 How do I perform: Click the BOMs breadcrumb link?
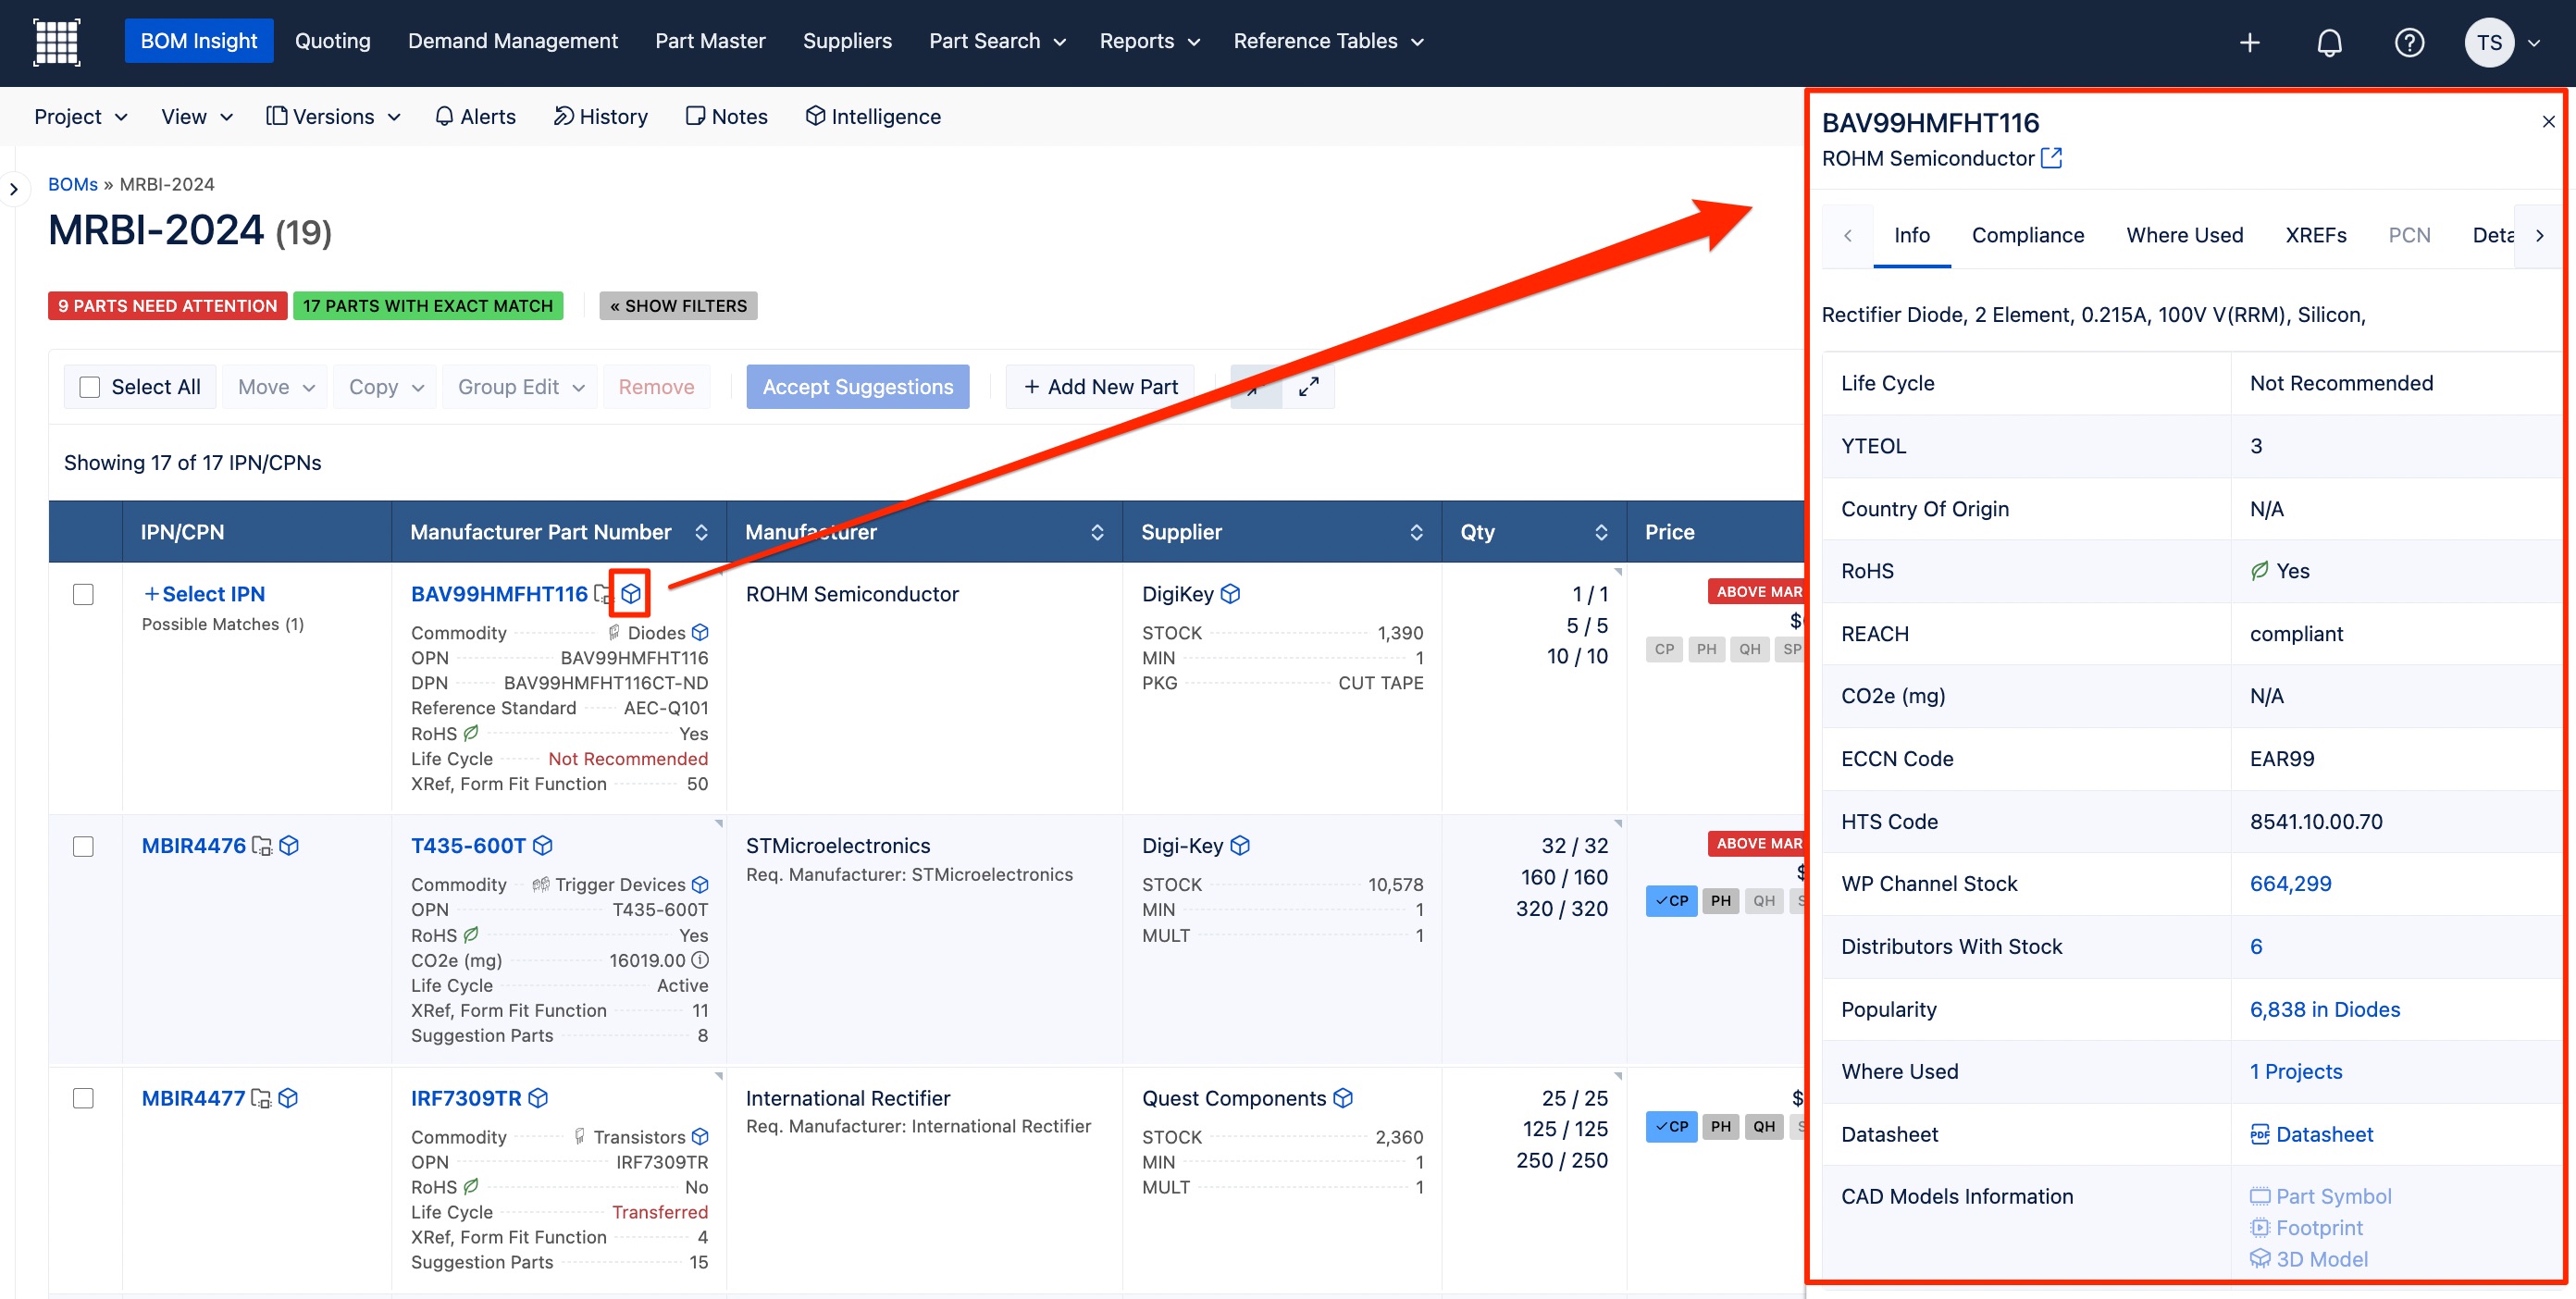coord(73,184)
